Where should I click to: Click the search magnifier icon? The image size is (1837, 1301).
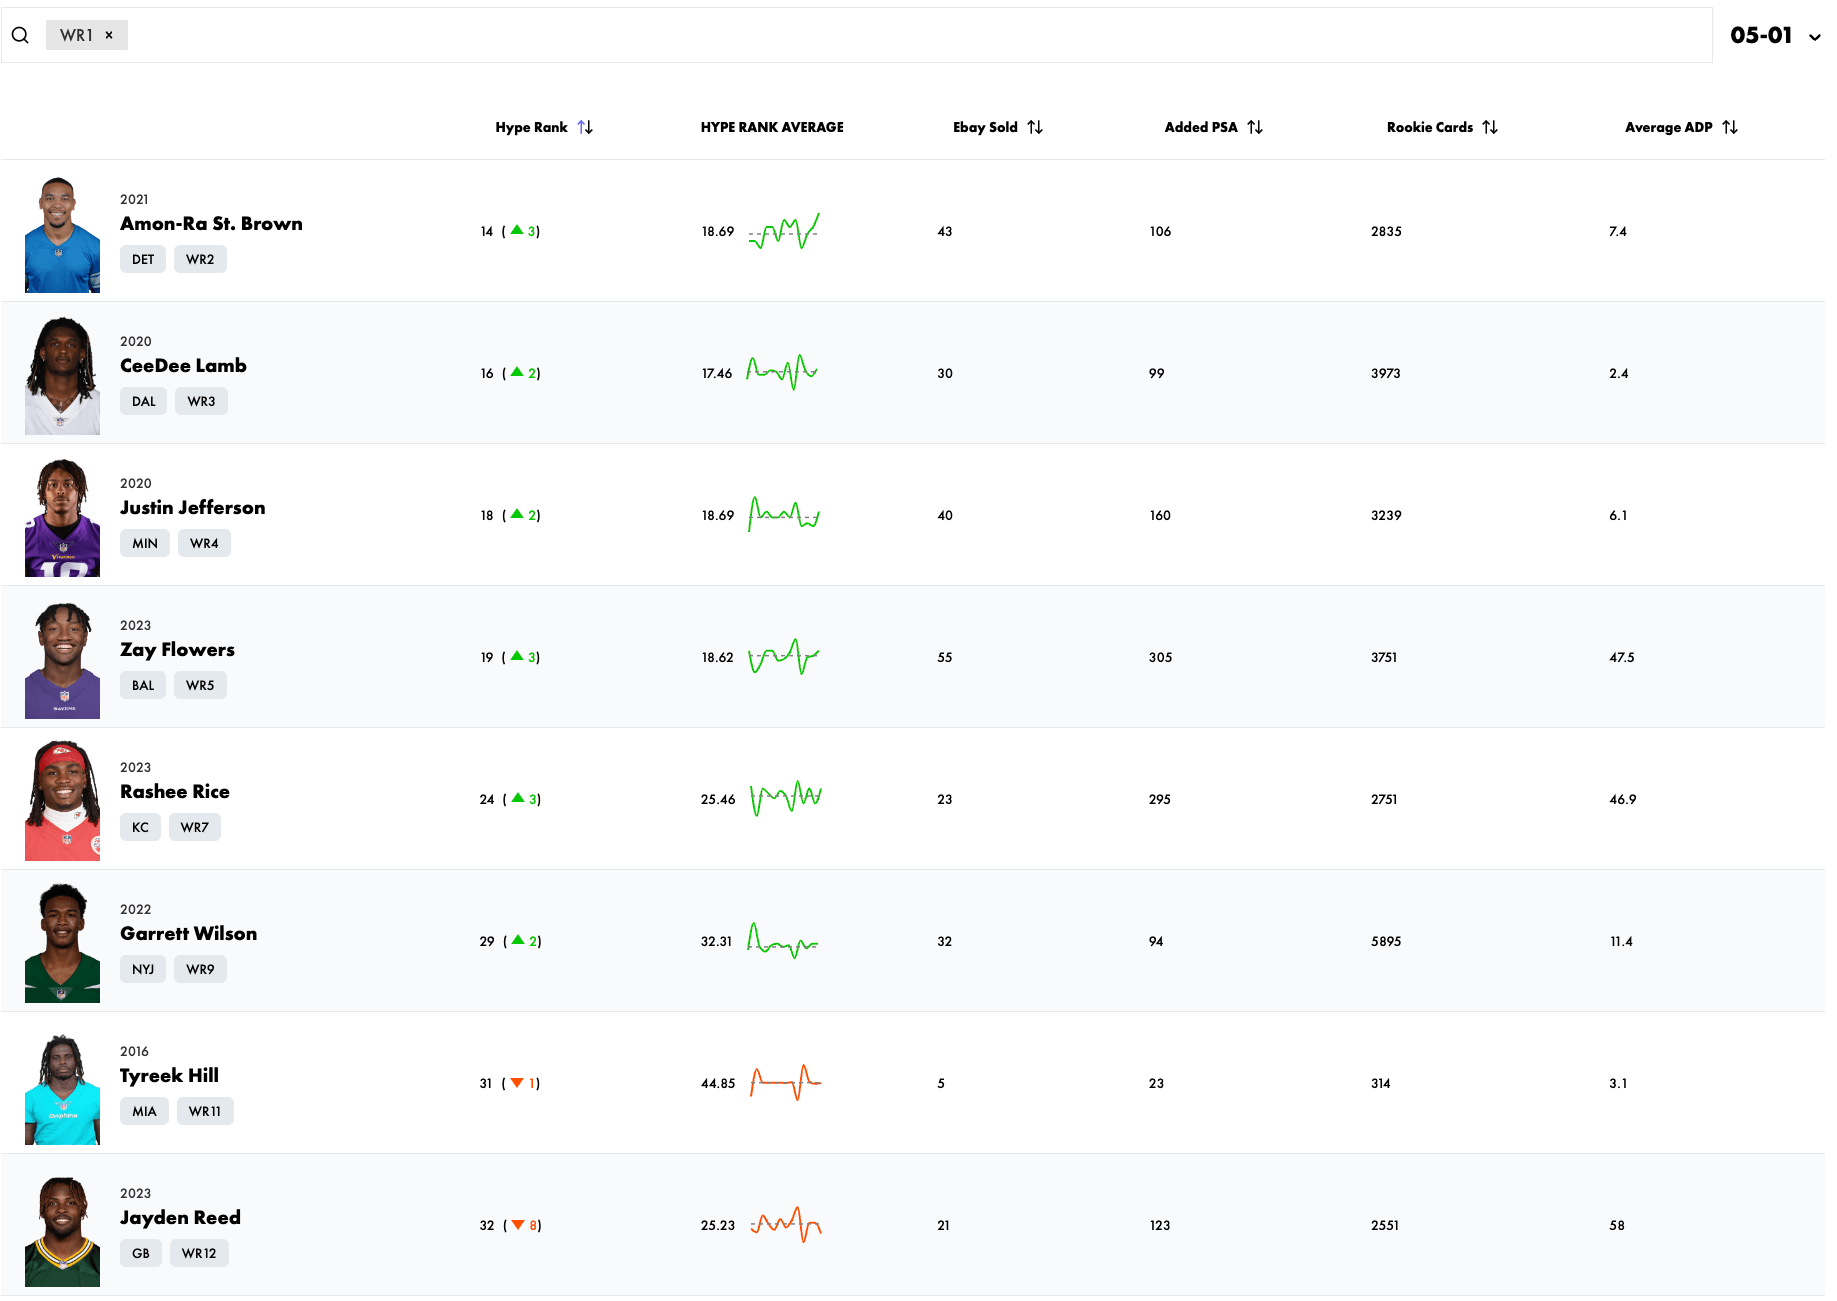click(20, 34)
